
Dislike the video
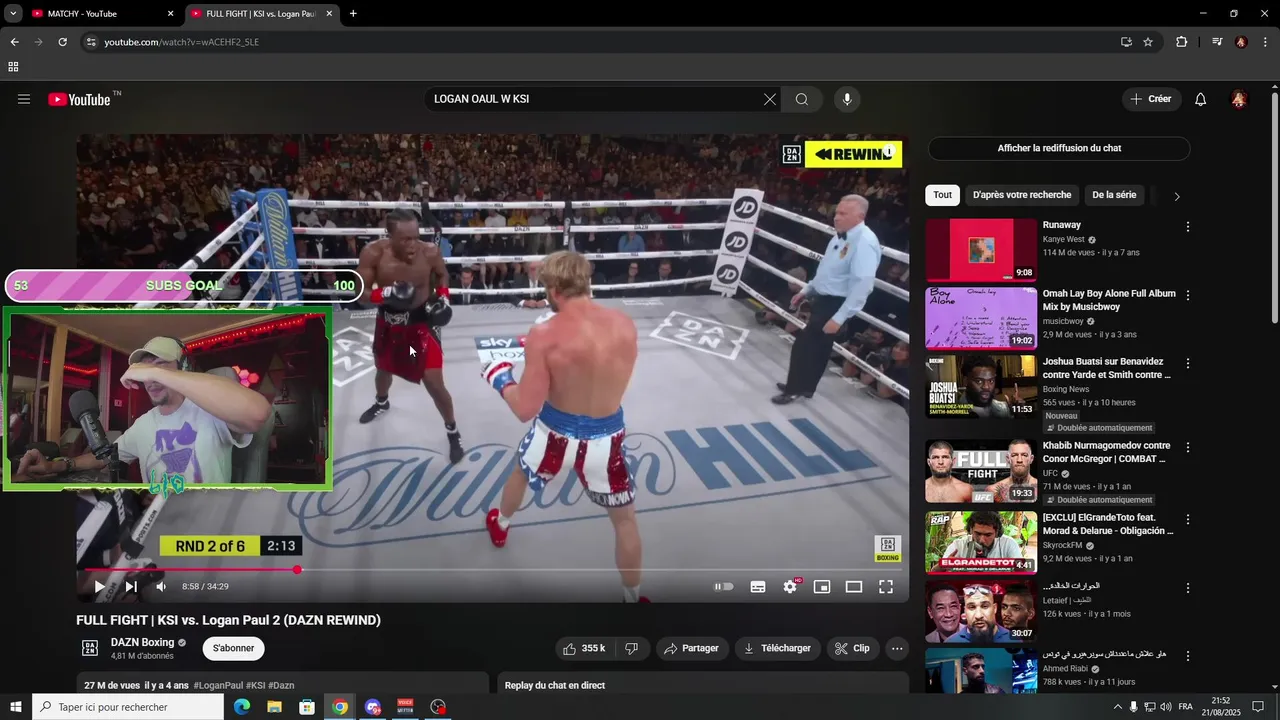click(631, 648)
